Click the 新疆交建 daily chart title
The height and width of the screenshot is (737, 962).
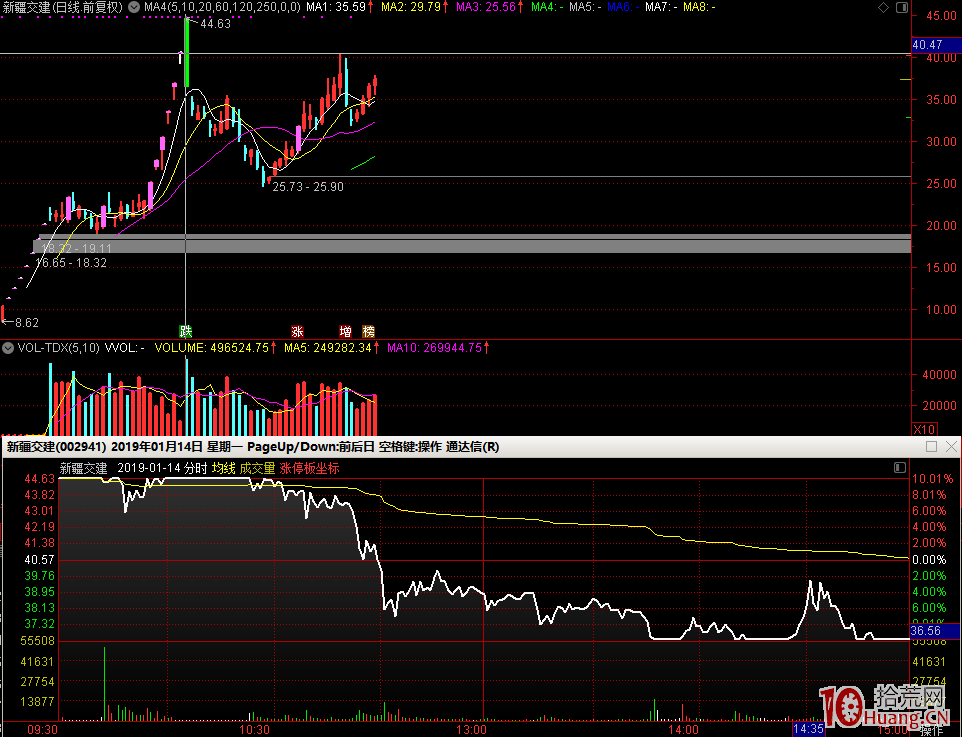pos(62,7)
